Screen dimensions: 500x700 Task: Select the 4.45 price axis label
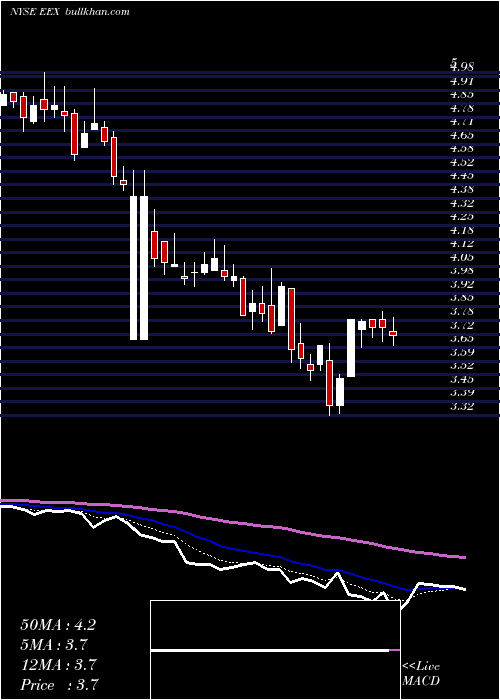pyautogui.click(x=462, y=176)
